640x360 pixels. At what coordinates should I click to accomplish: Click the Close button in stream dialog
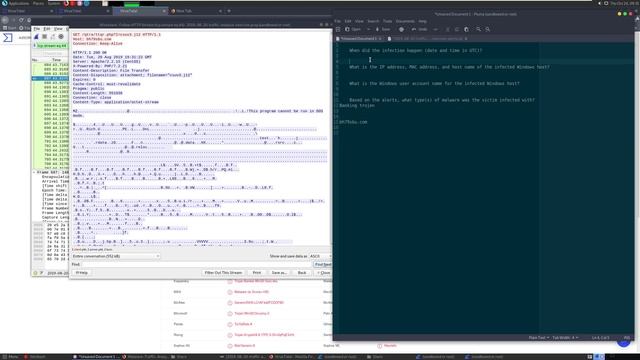tap(324, 273)
